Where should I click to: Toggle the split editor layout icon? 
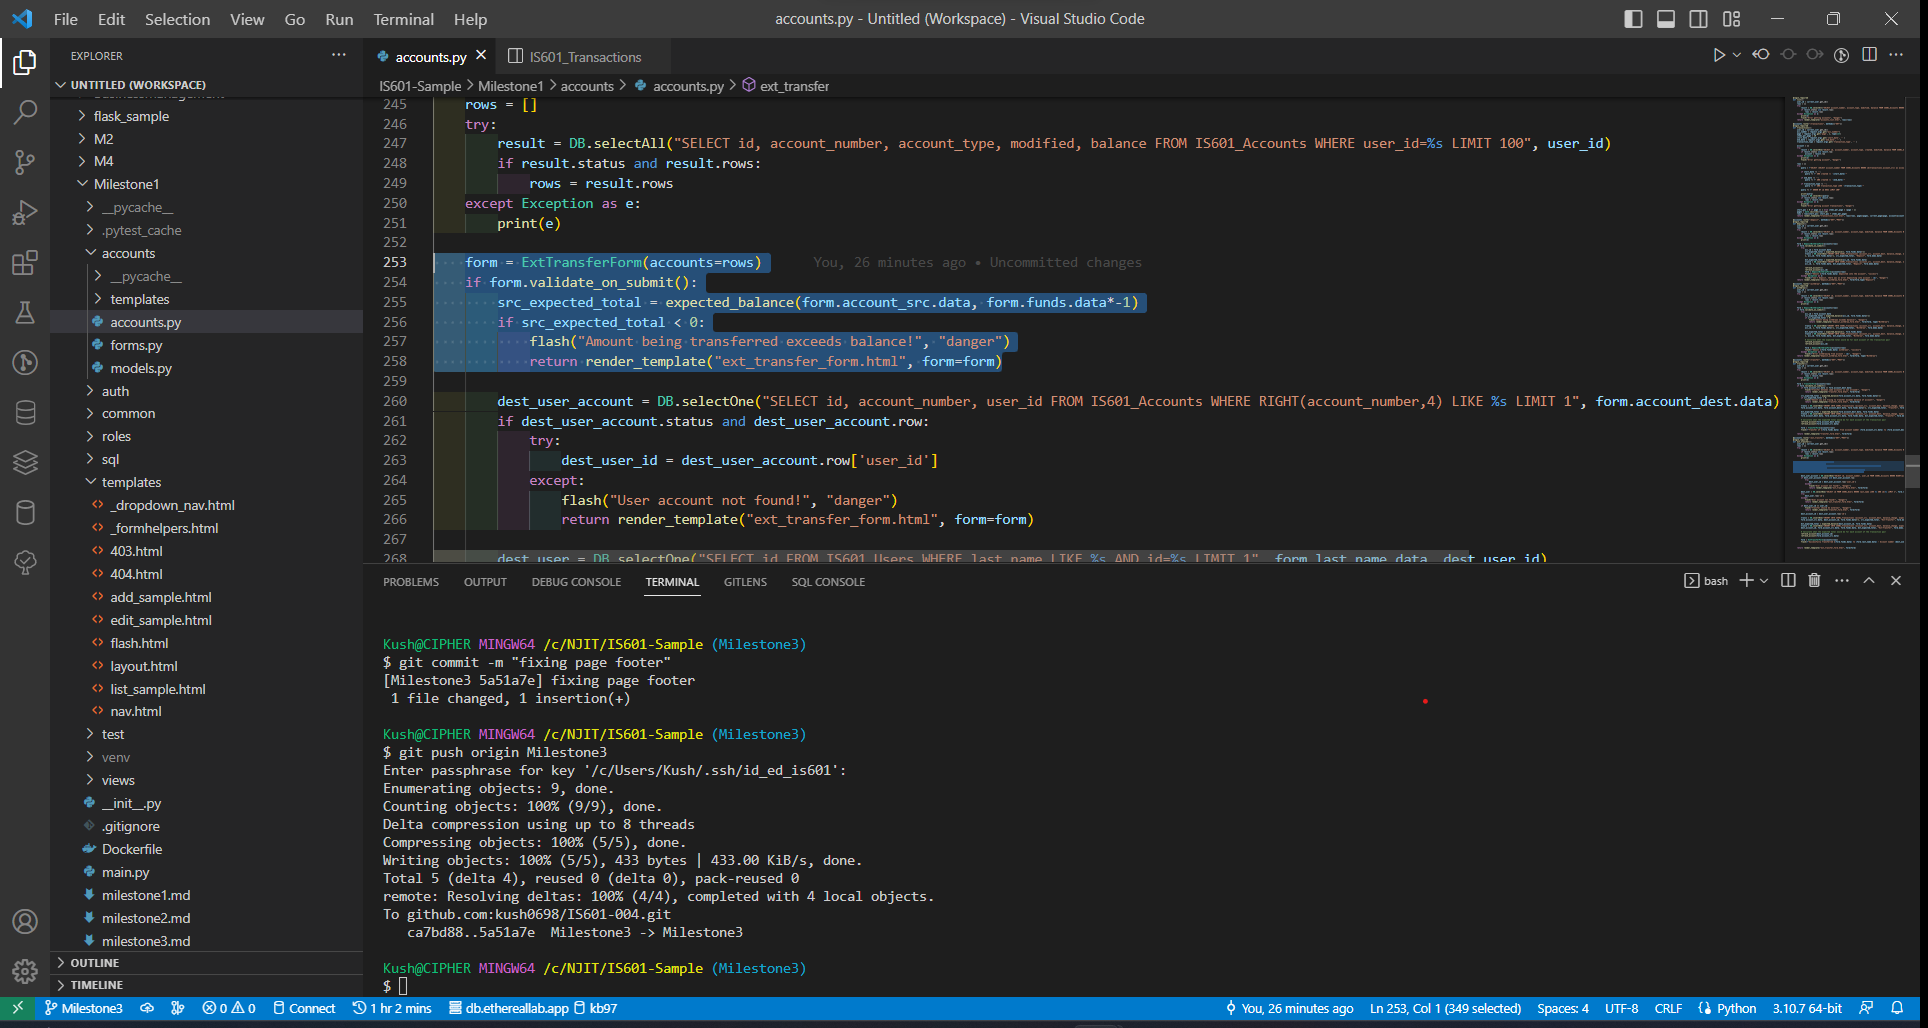click(1869, 55)
